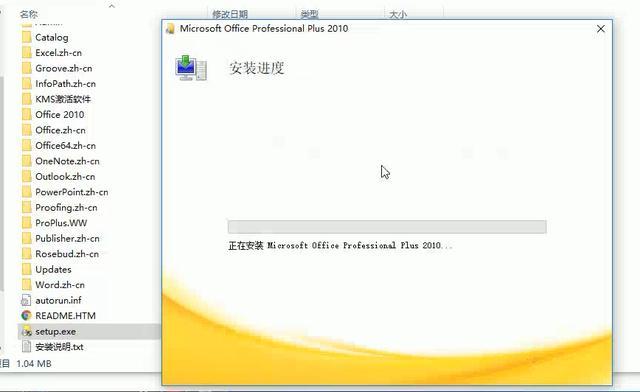Select the KMS激活软件 folder icon
640x392 pixels.
coord(27,99)
